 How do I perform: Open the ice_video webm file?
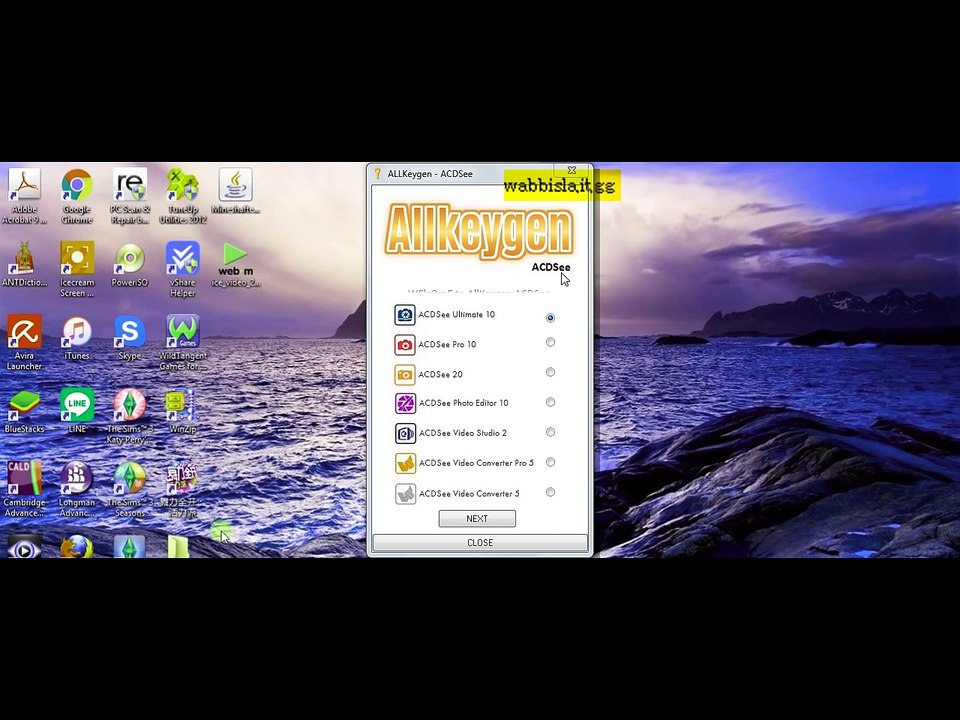coord(236,264)
